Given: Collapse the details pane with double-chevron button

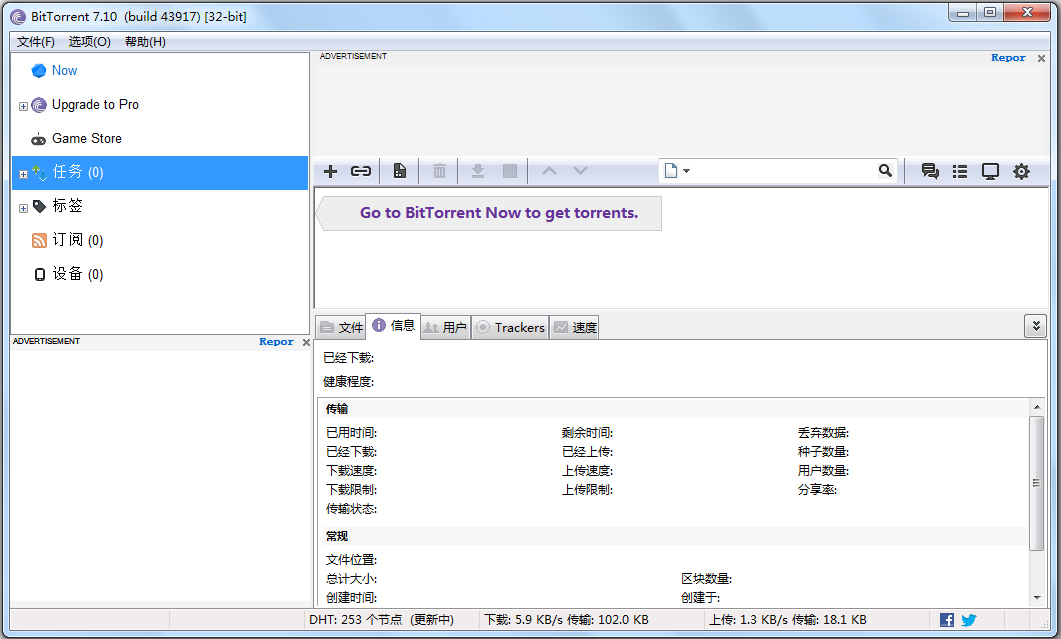Looking at the screenshot, I should (x=1035, y=326).
